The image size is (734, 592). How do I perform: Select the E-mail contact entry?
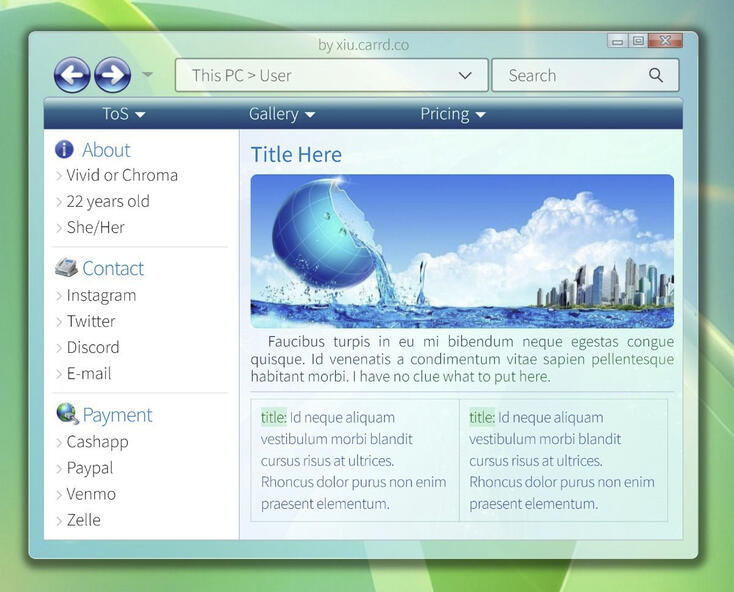point(88,373)
